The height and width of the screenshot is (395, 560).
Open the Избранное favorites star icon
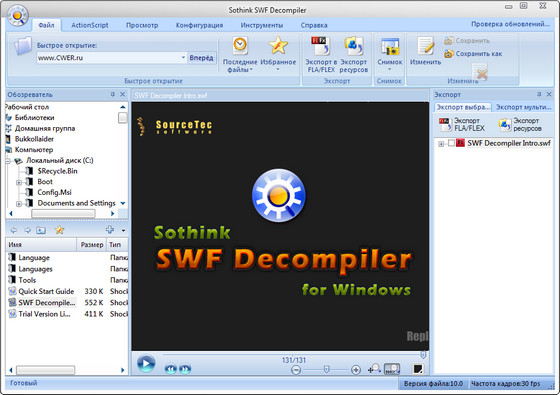coord(278,45)
